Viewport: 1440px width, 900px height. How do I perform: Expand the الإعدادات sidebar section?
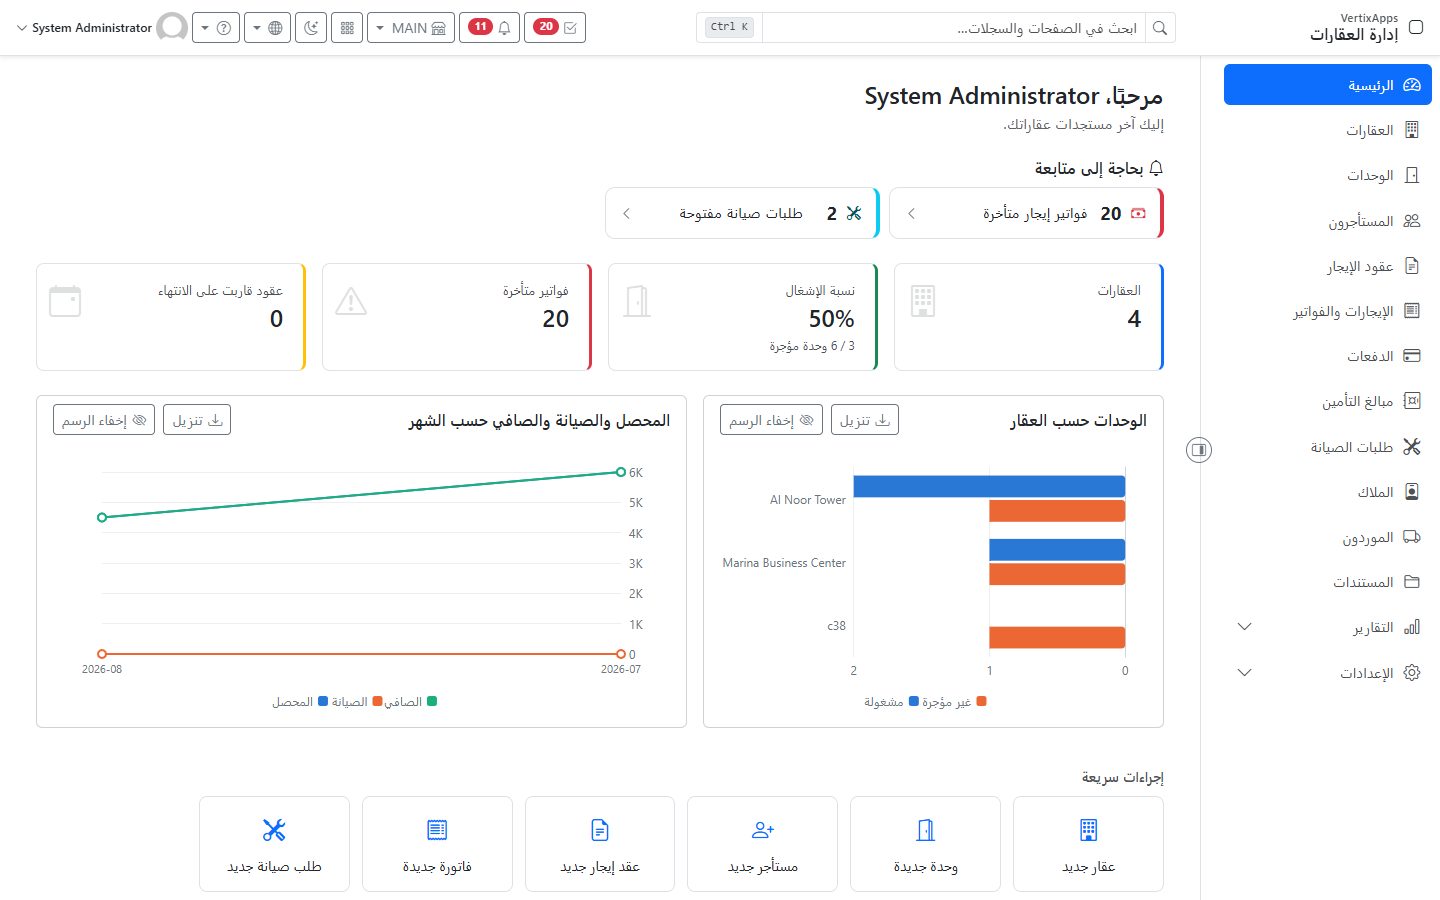click(1328, 673)
